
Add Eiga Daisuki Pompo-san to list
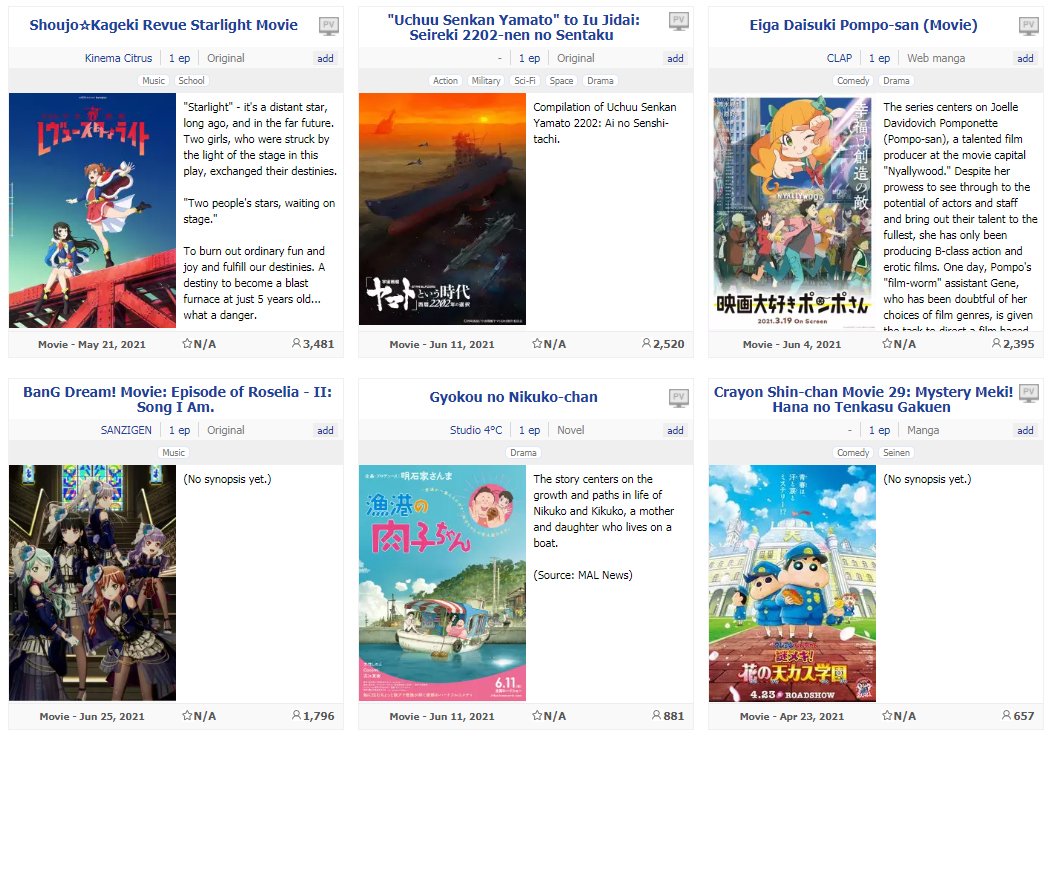[1025, 58]
